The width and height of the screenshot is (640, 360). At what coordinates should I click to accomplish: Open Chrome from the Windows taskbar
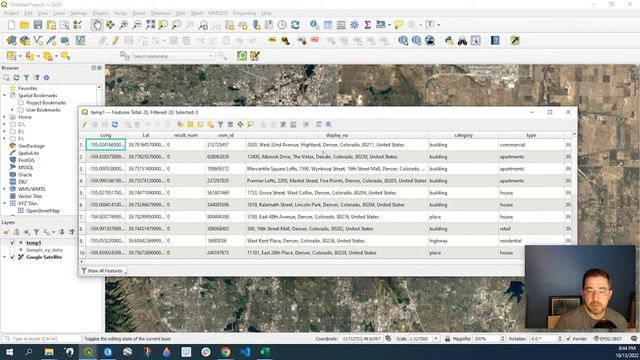click(225, 352)
